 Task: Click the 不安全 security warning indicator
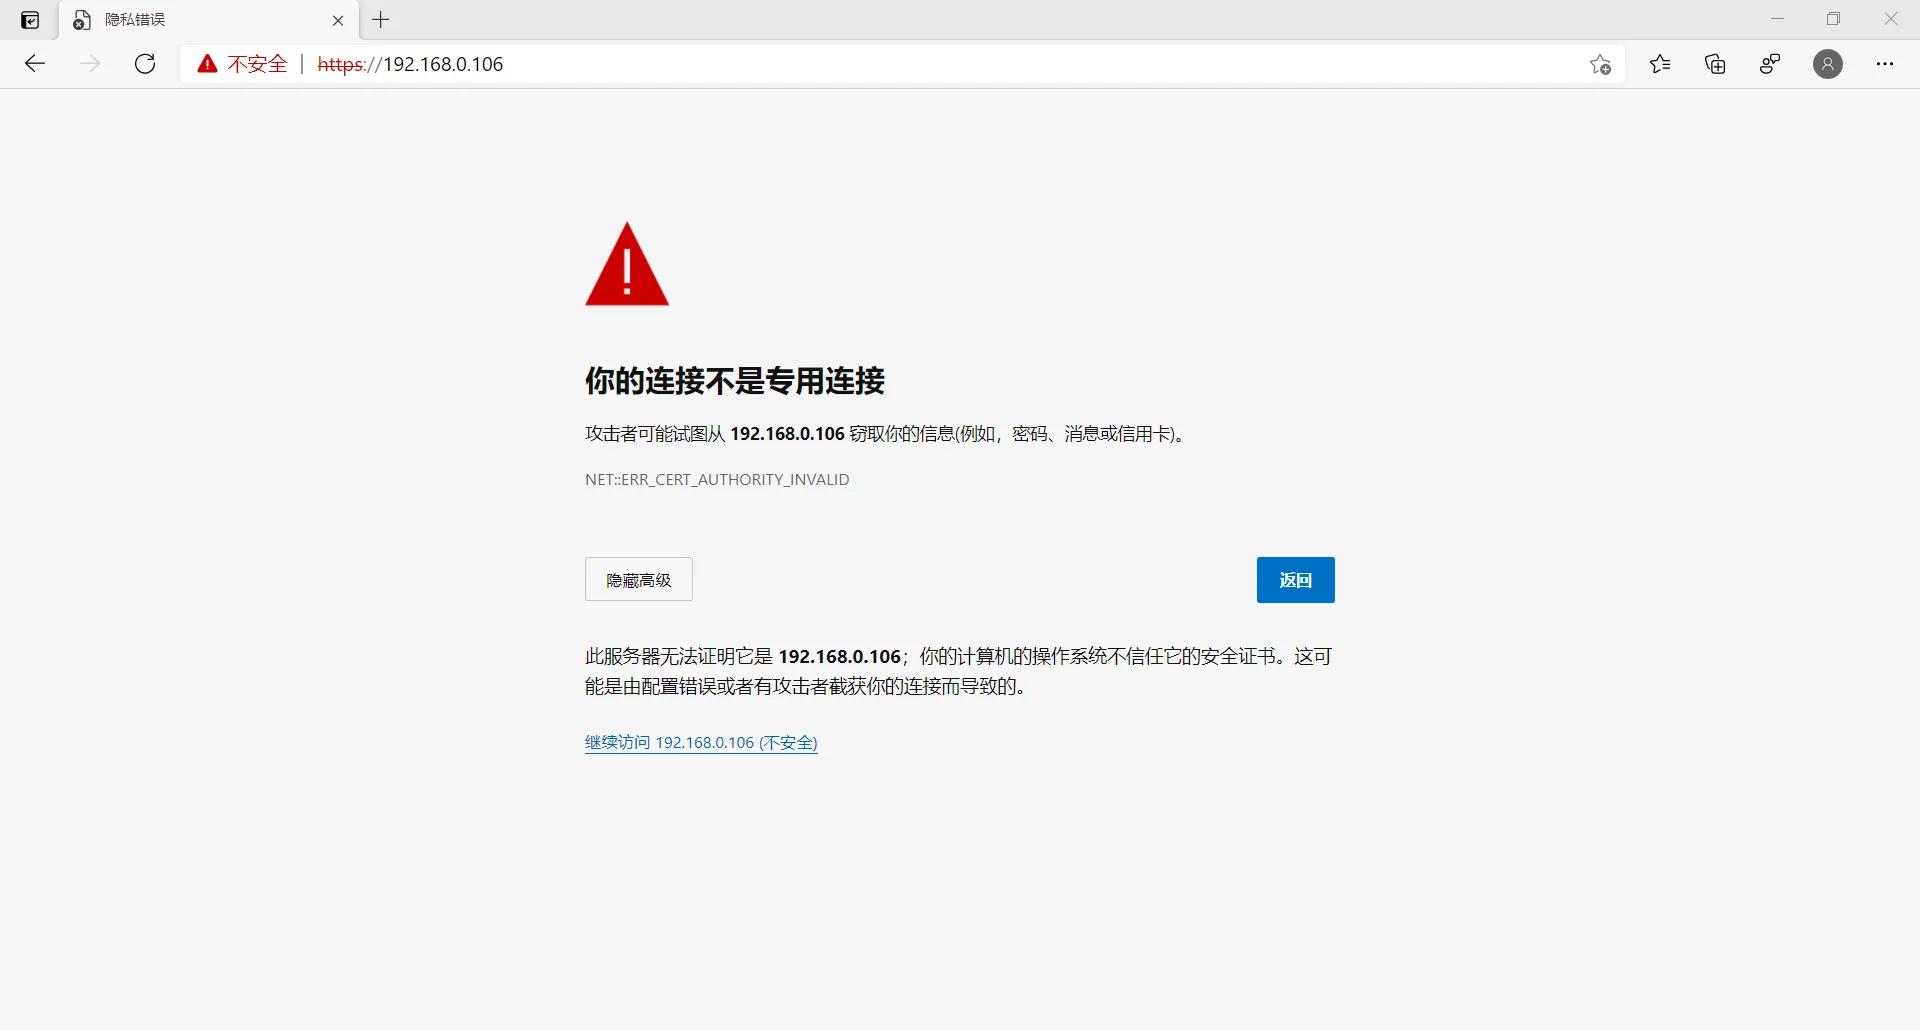coord(240,63)
